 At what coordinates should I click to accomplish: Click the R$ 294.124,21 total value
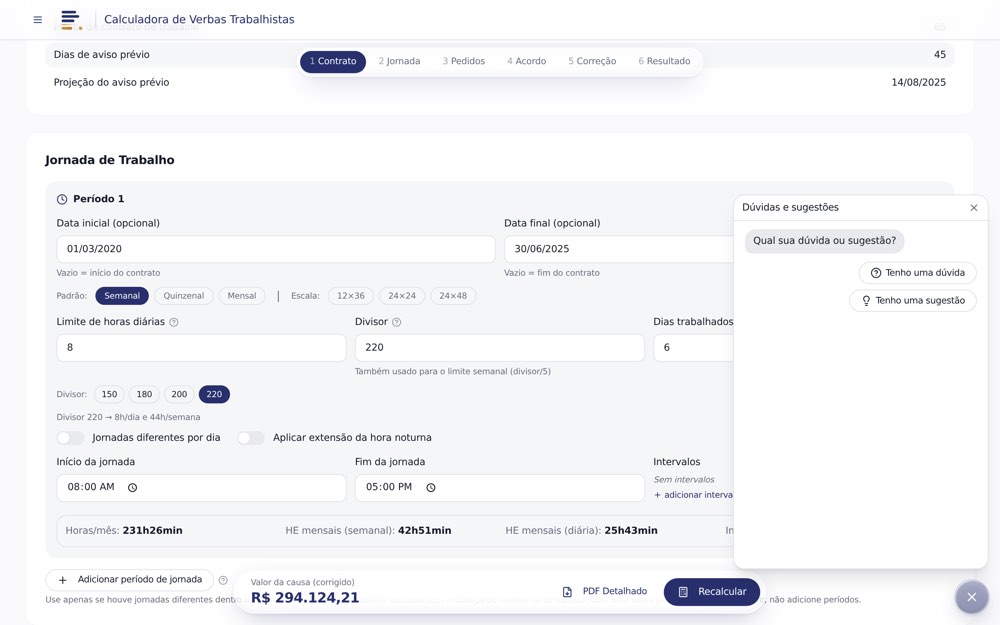305,598
